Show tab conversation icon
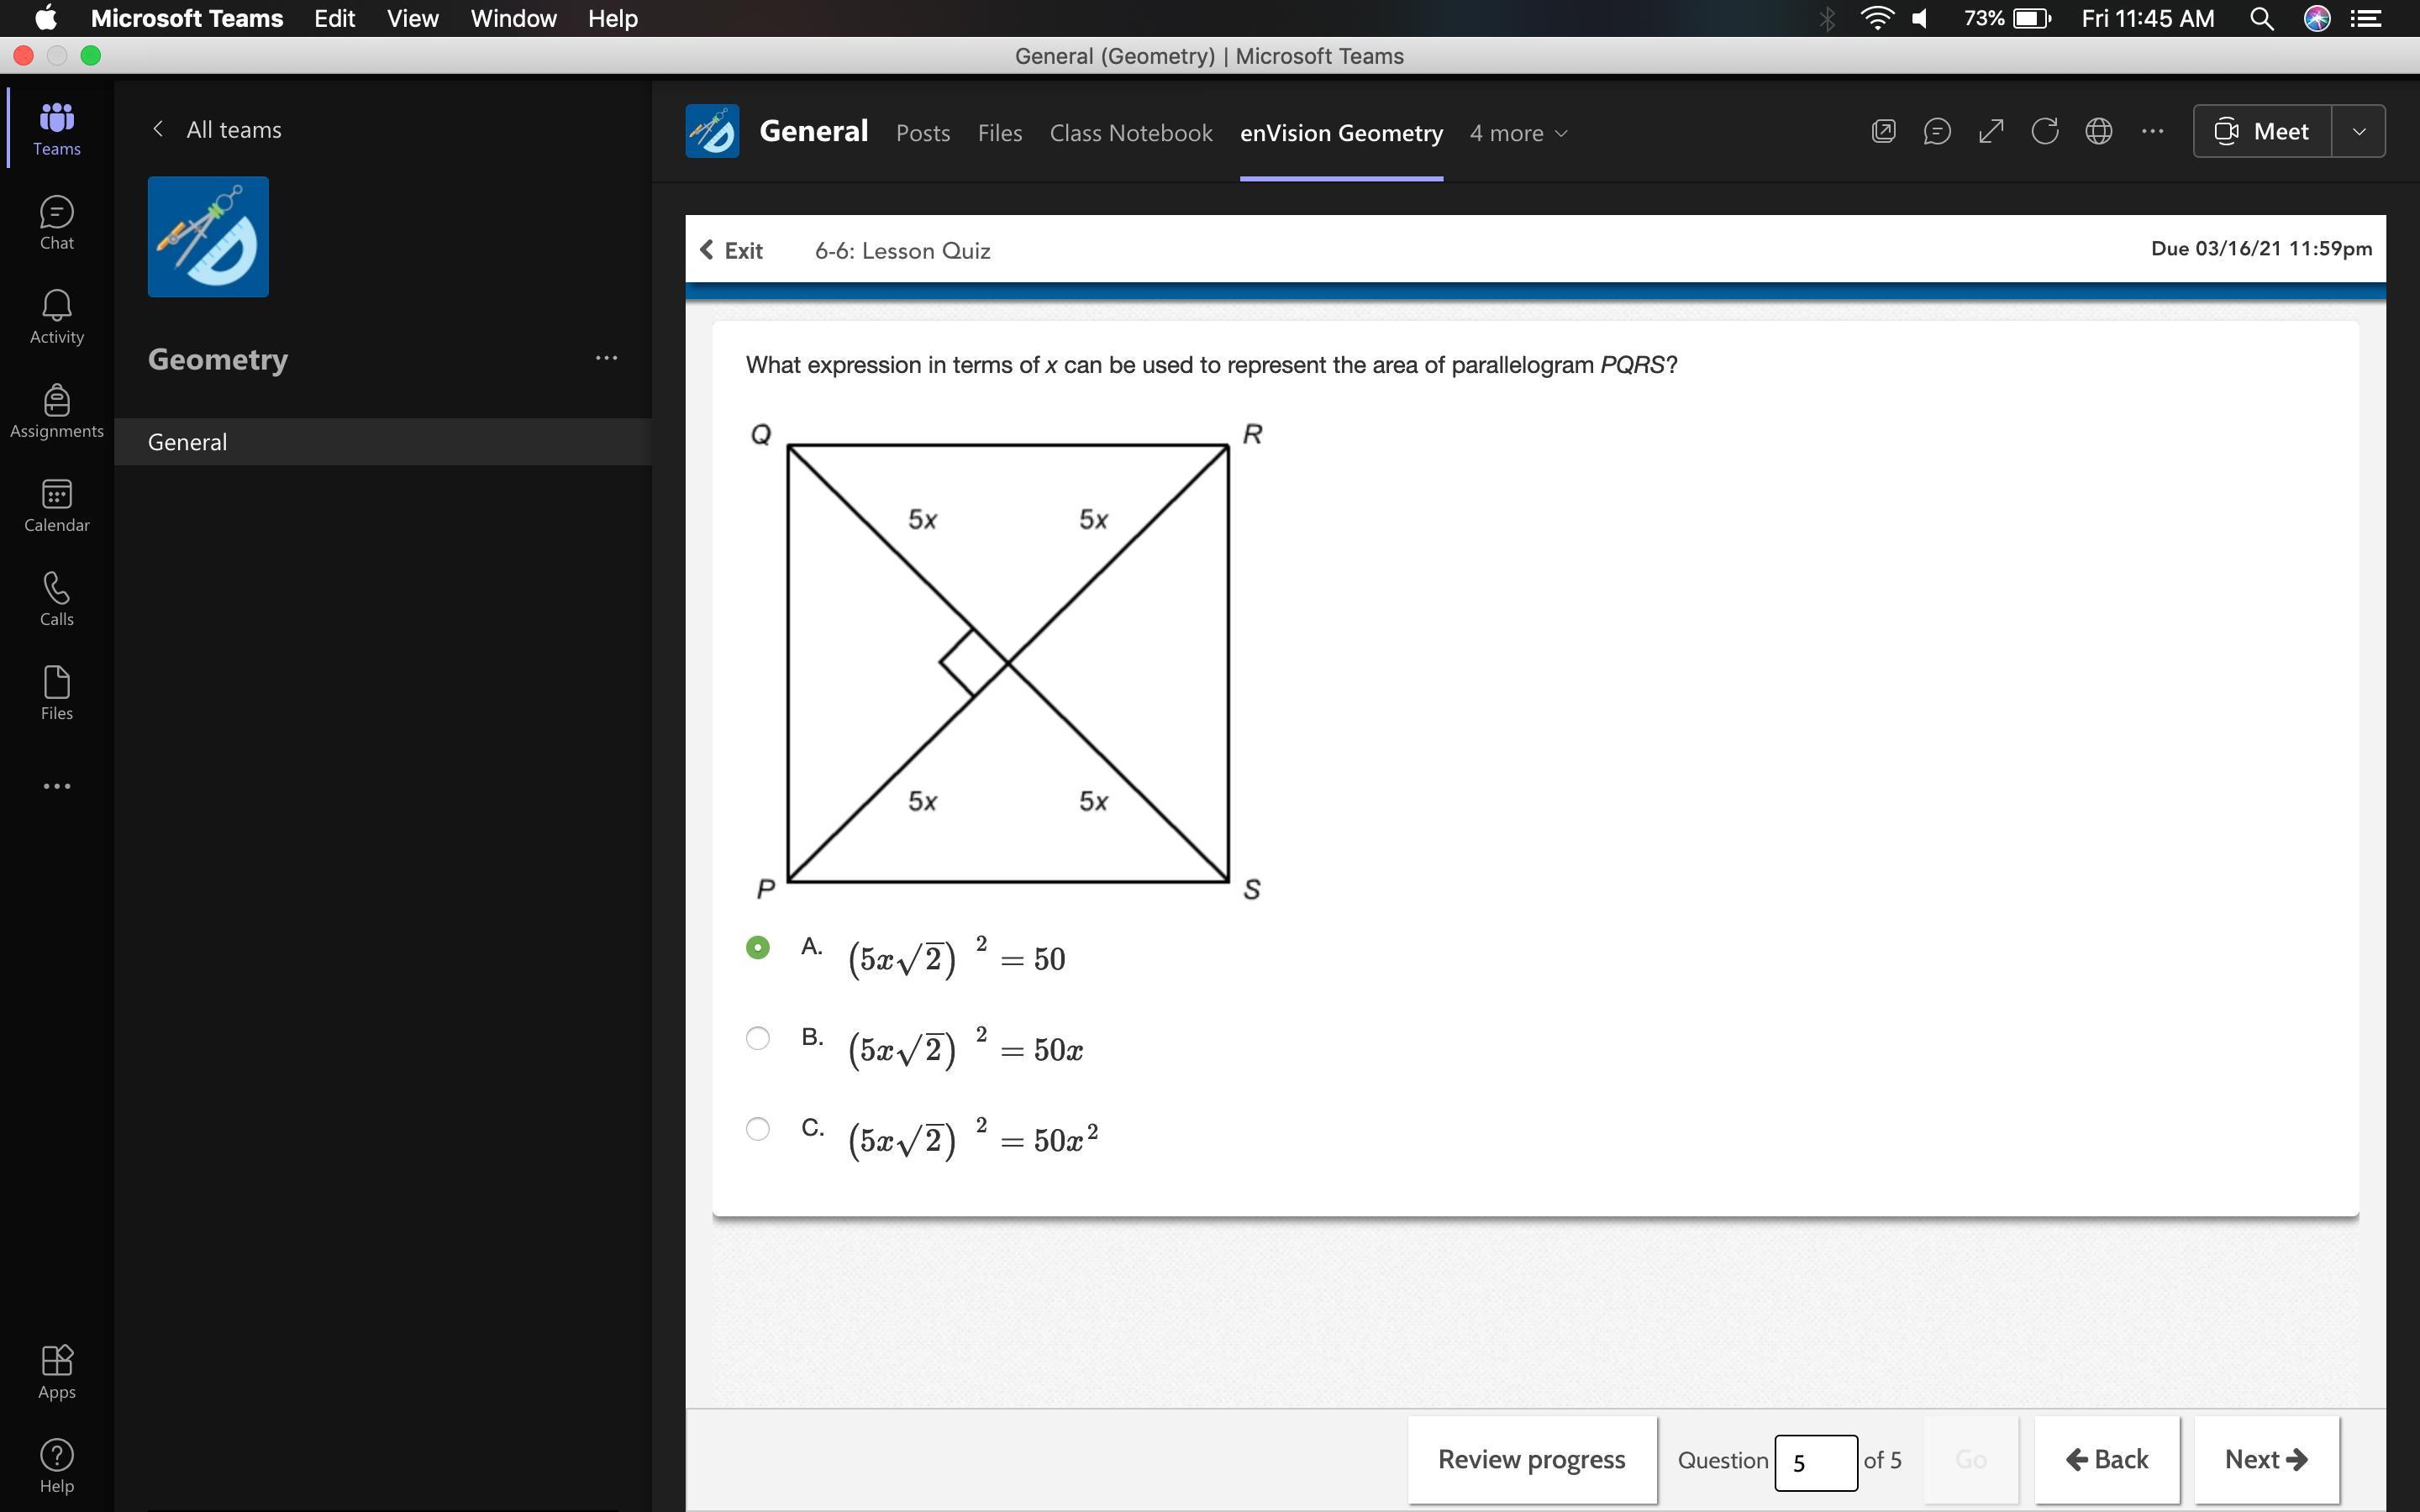The image size is (2420, 1512). point(1936,131)
